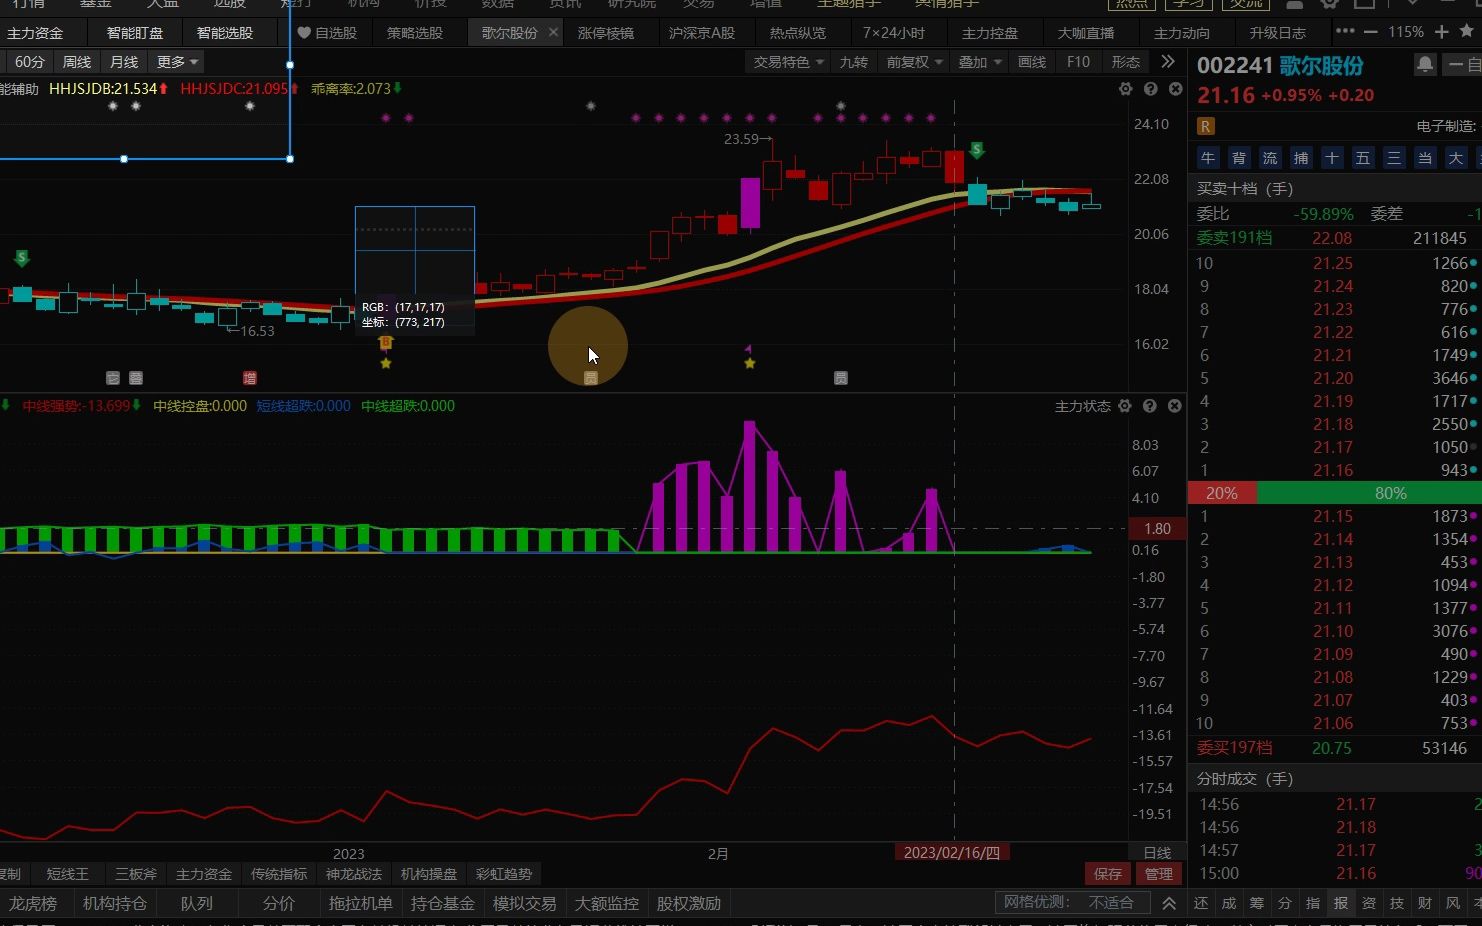Click the 五 quick tag button
This screenshot has width=1482, height=926.
click(x=1363, y=158)
